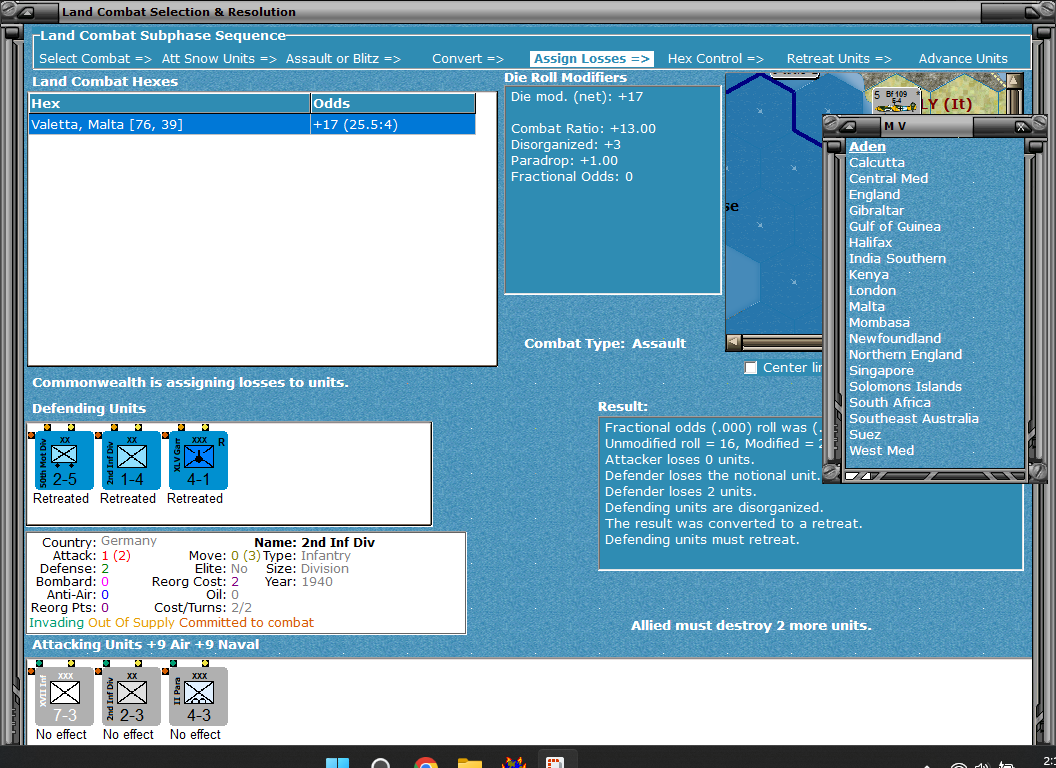Viewport: 1056px width, 768px height.
Task: Select Solomons Islands in the list
Action: (905, 387)
